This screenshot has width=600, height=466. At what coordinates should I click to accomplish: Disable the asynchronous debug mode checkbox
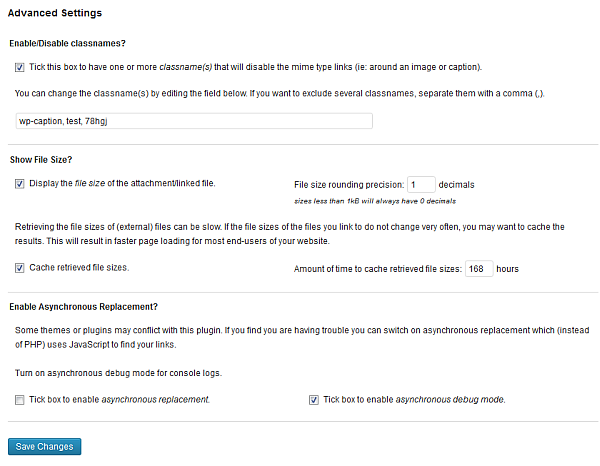click(314, 400)
